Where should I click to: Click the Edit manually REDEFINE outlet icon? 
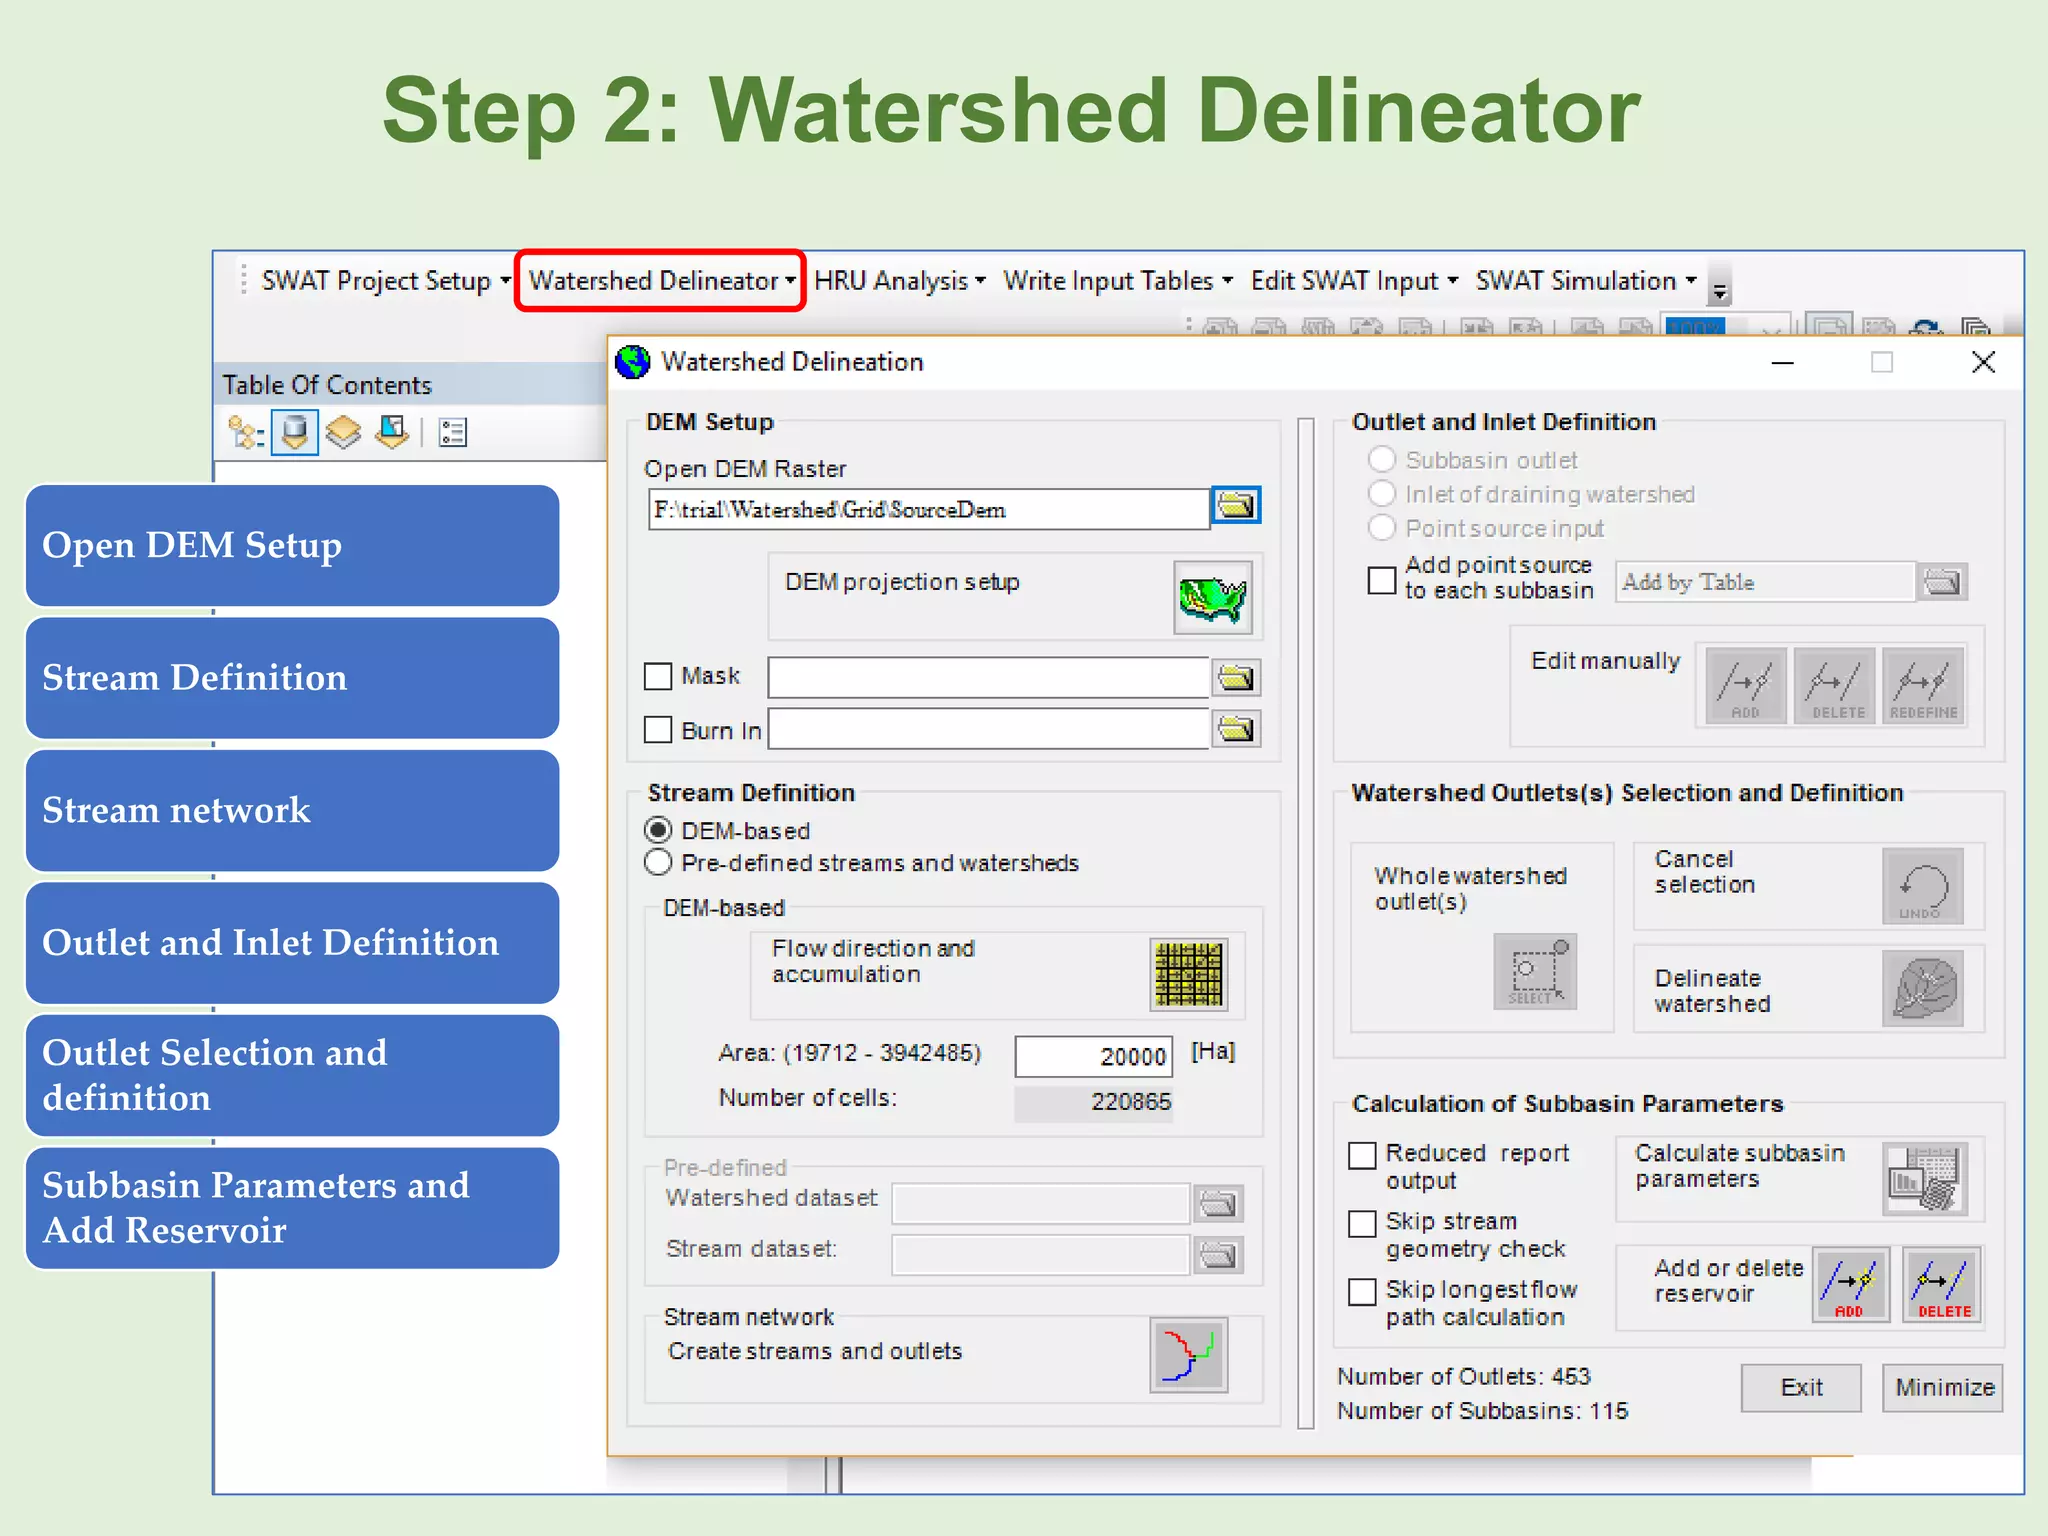pyautogui.click(x=1923, y=685)
